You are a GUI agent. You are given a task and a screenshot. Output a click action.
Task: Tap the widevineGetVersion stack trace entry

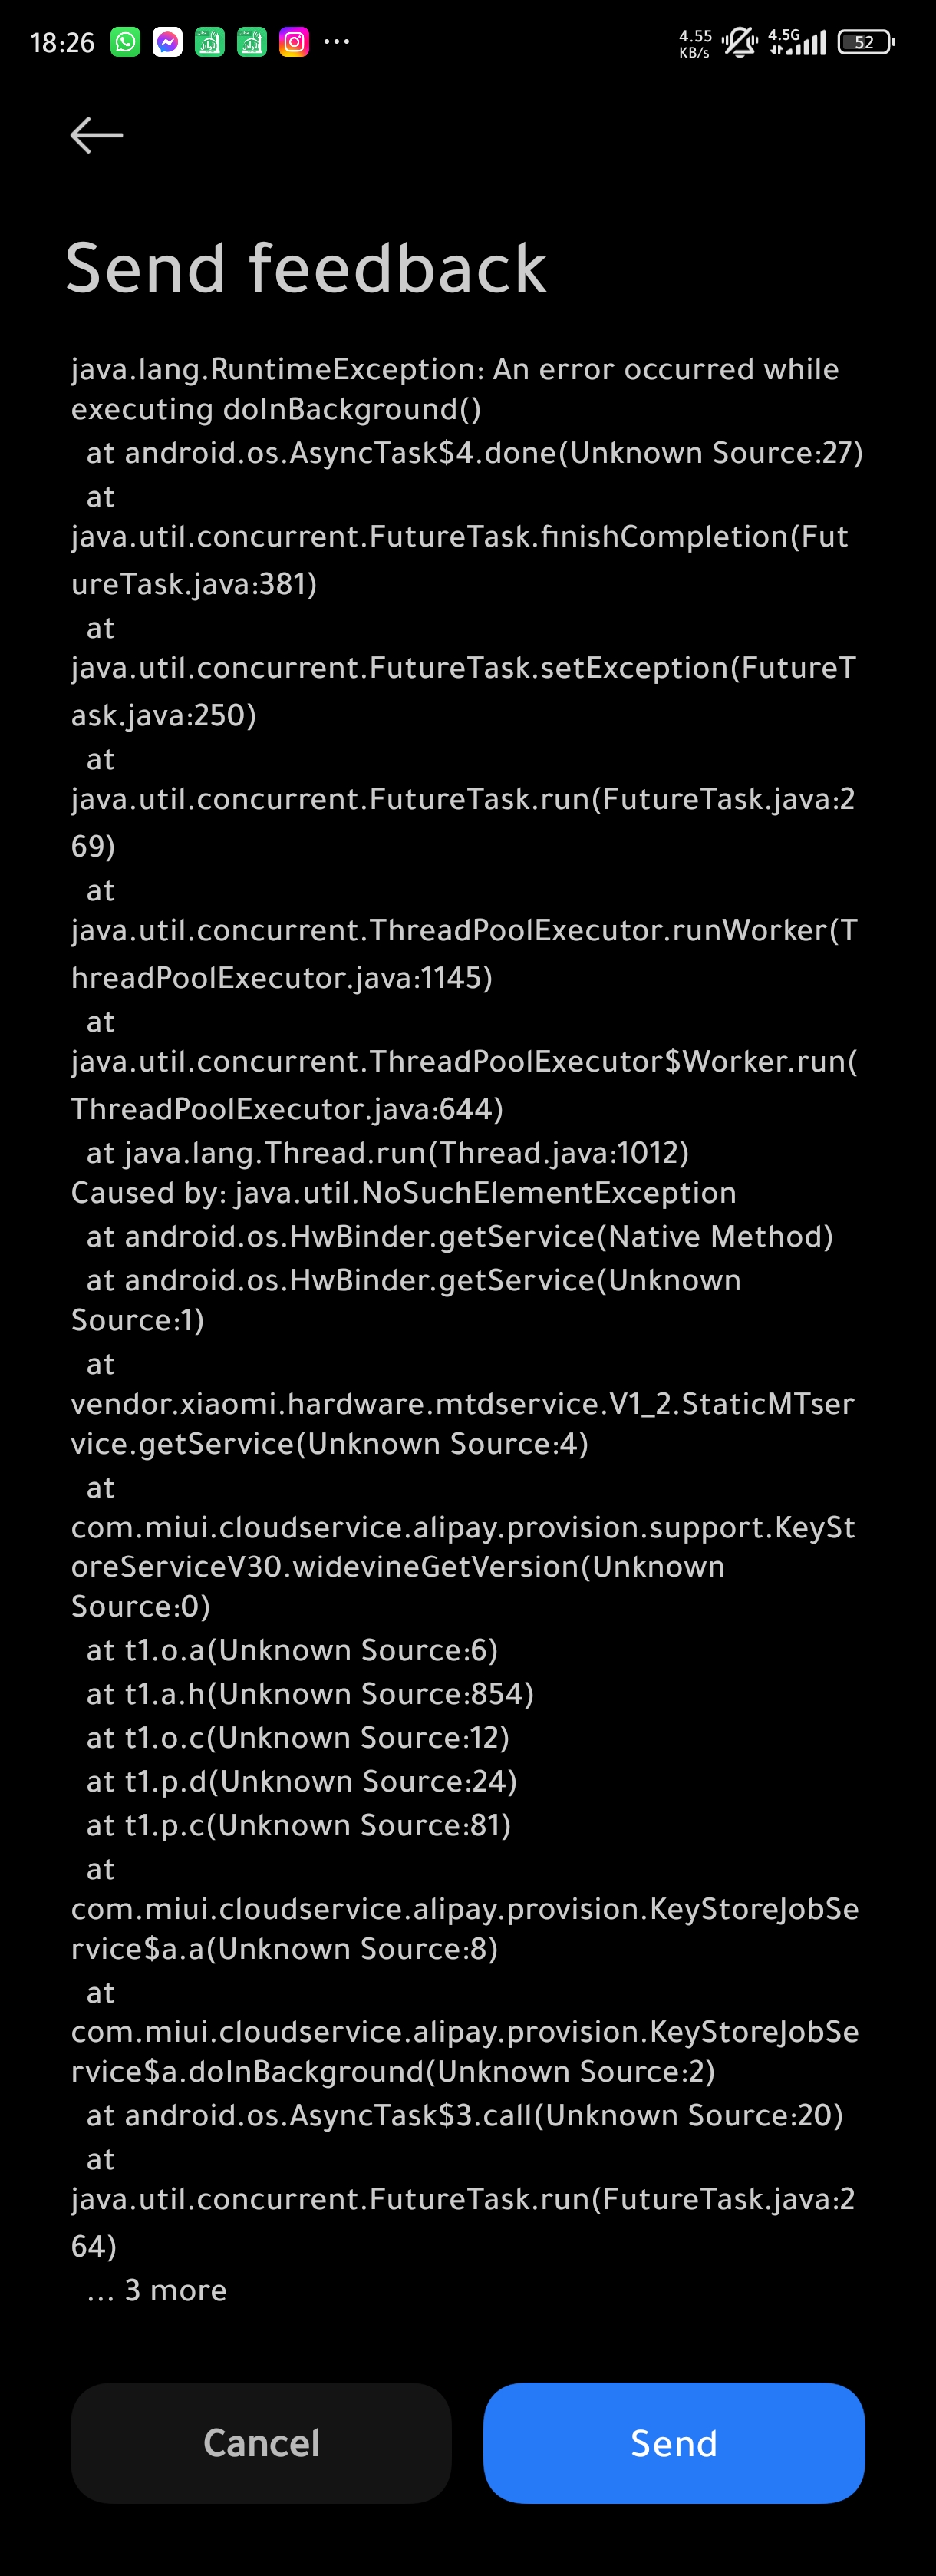[463, 1547]
